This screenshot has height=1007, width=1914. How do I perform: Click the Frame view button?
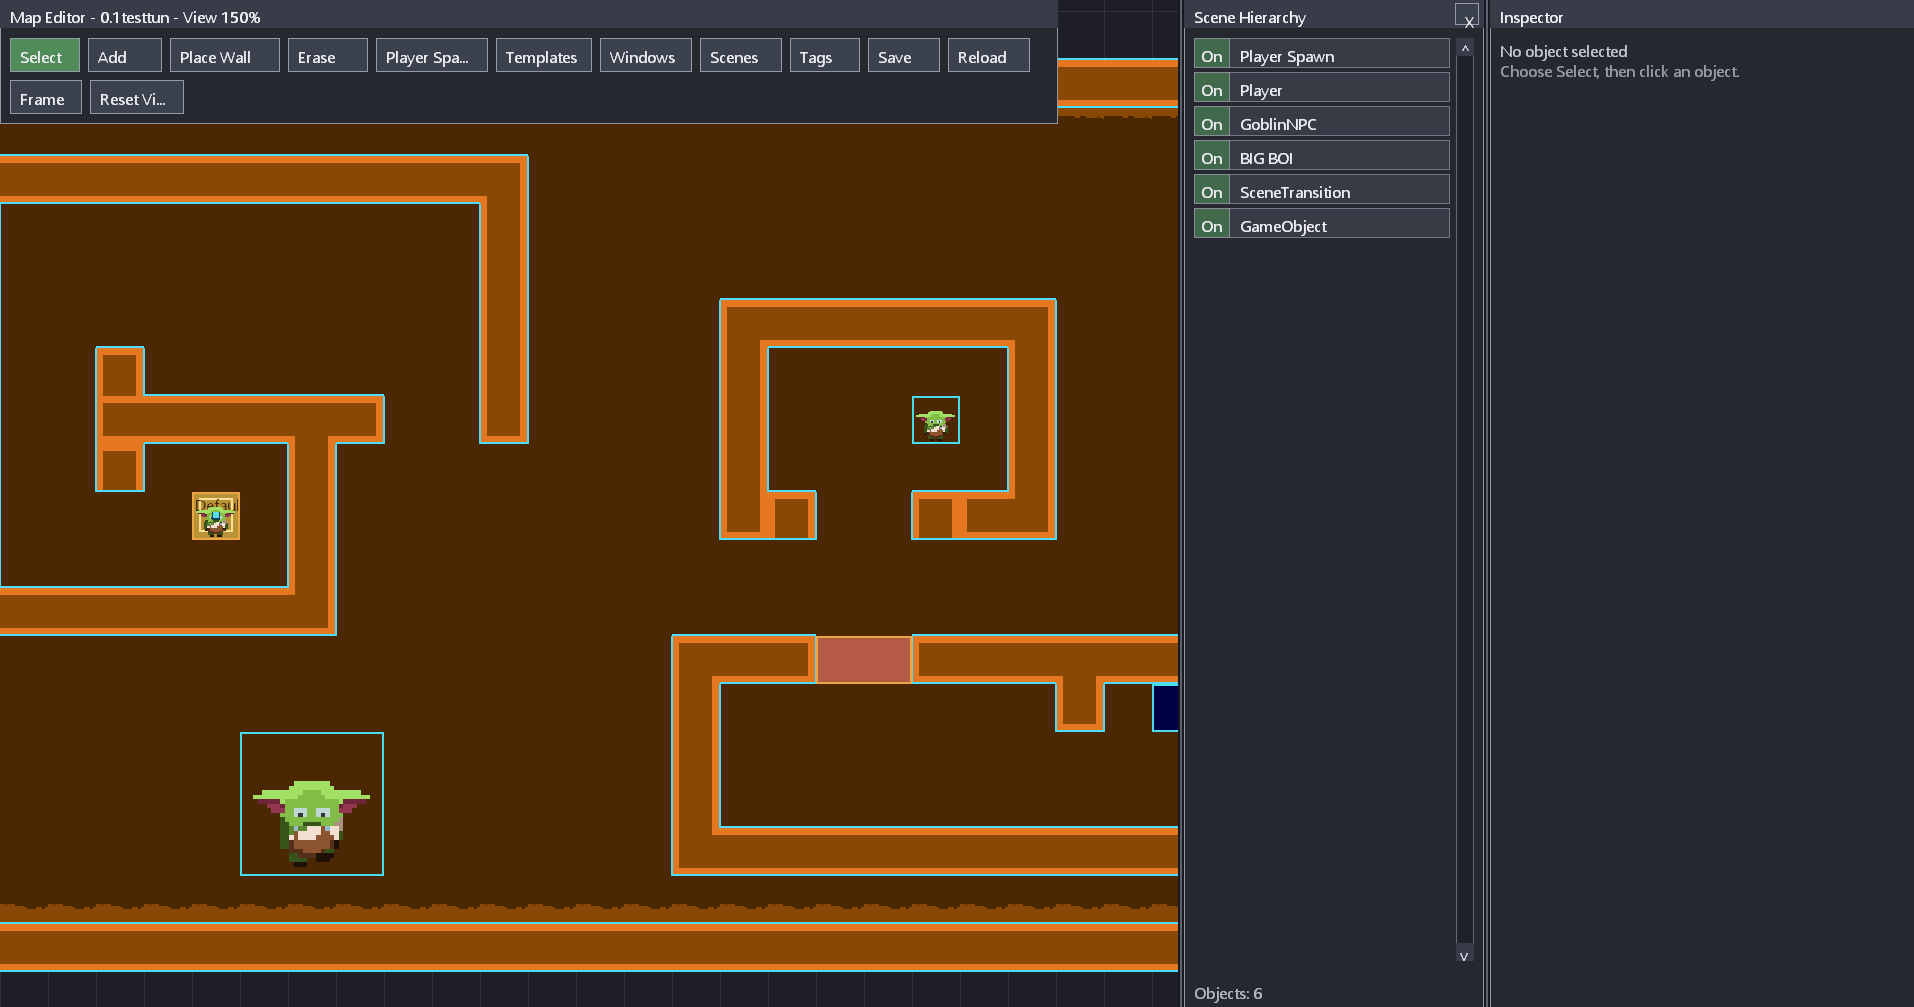click(x=46, y=98)
